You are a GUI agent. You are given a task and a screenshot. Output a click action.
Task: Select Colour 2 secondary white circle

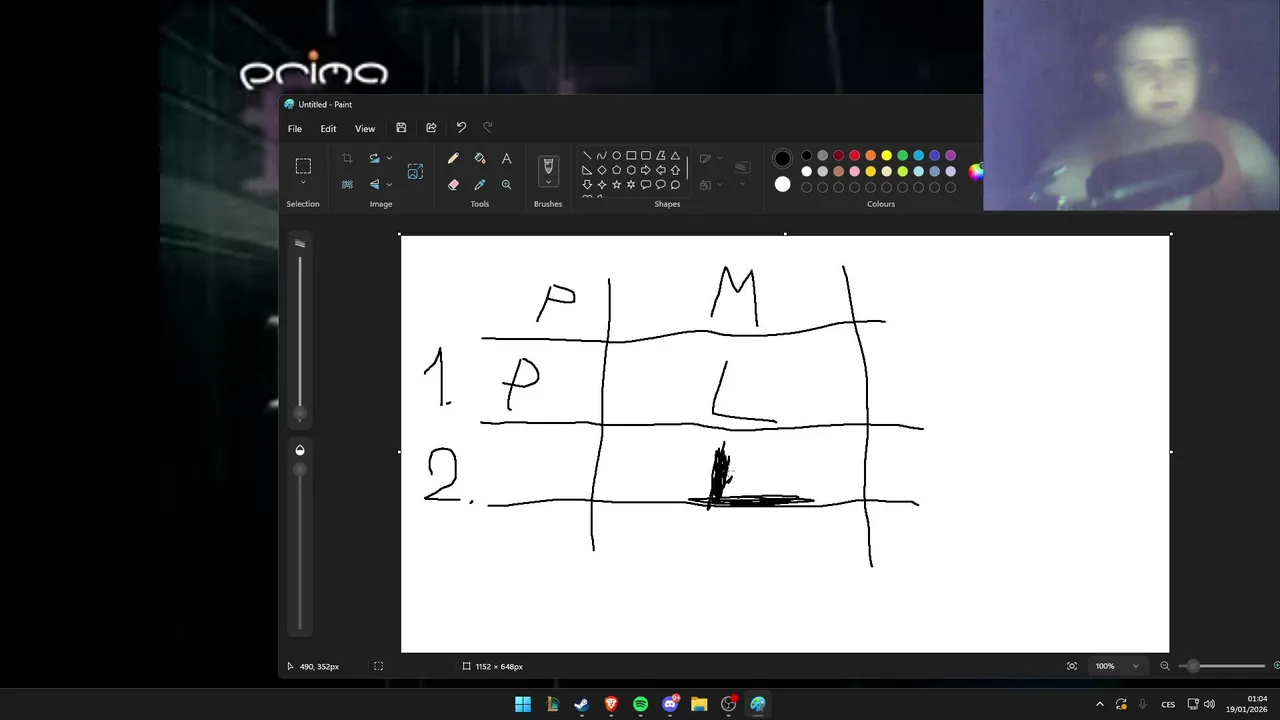(x=782, y=184)
